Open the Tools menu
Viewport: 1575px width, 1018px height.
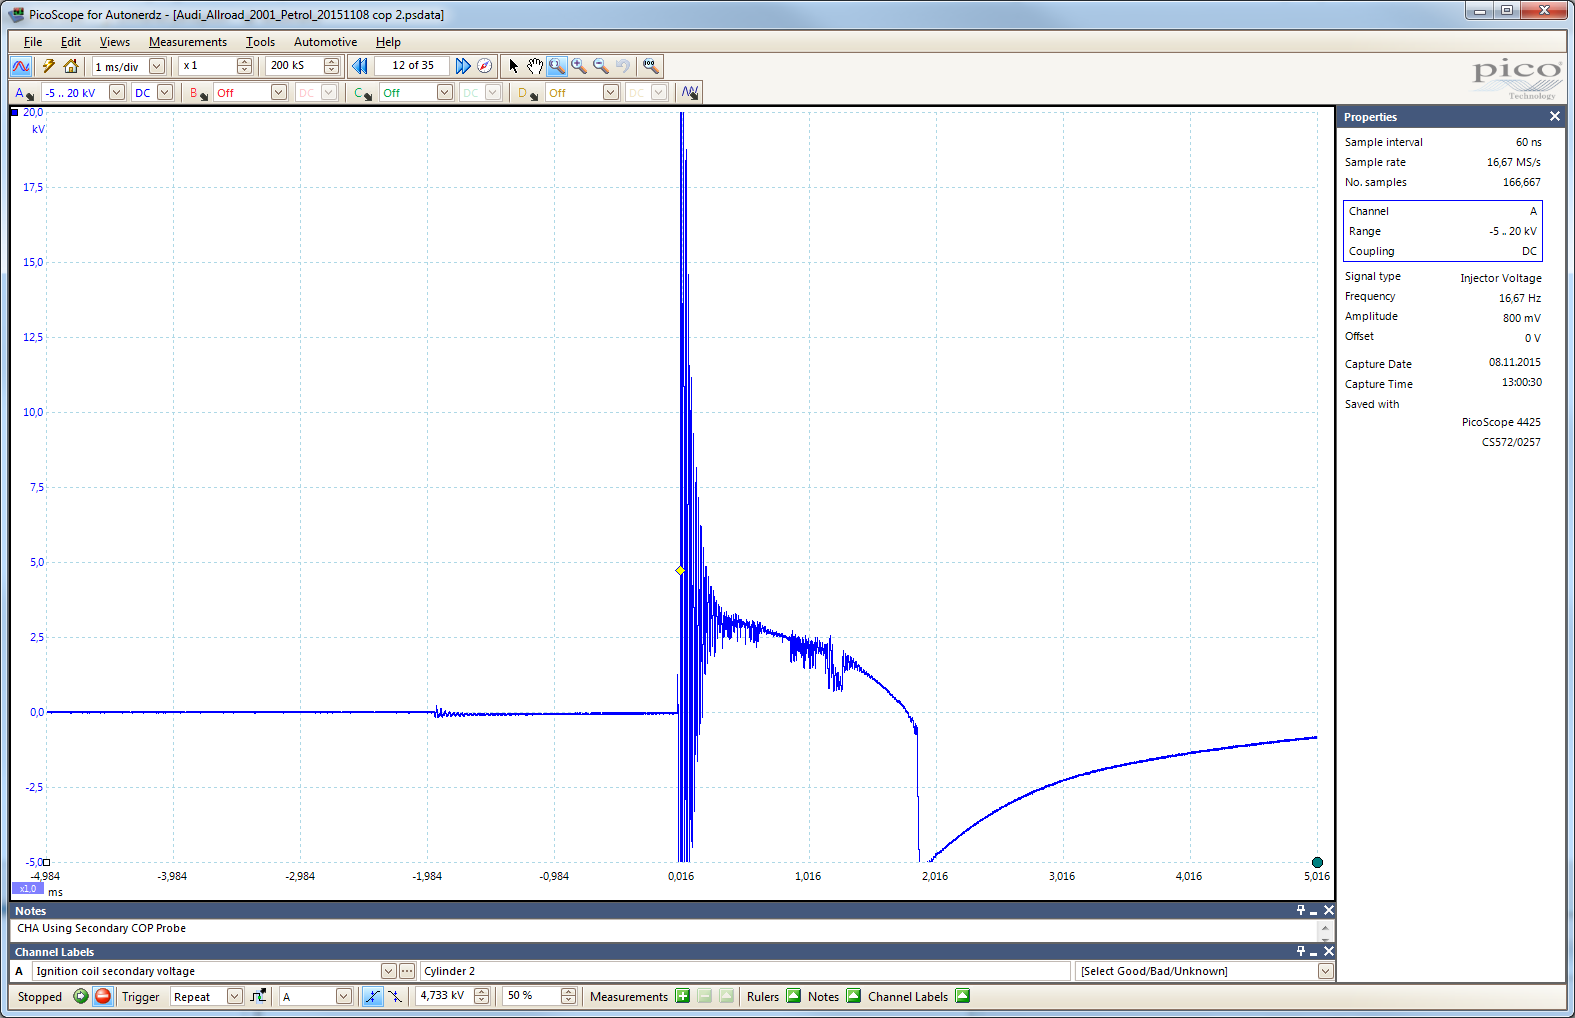[260, 42]
